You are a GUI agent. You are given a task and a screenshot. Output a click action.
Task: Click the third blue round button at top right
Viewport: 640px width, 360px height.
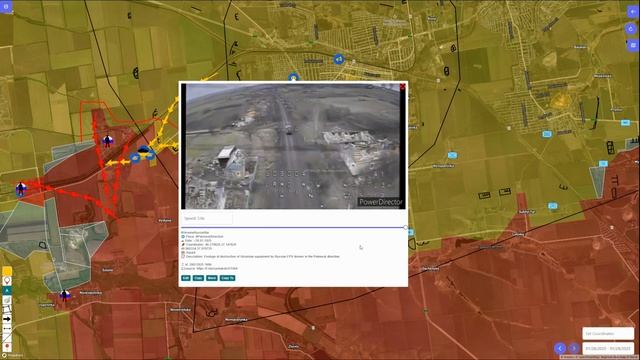tap(633, 45)
